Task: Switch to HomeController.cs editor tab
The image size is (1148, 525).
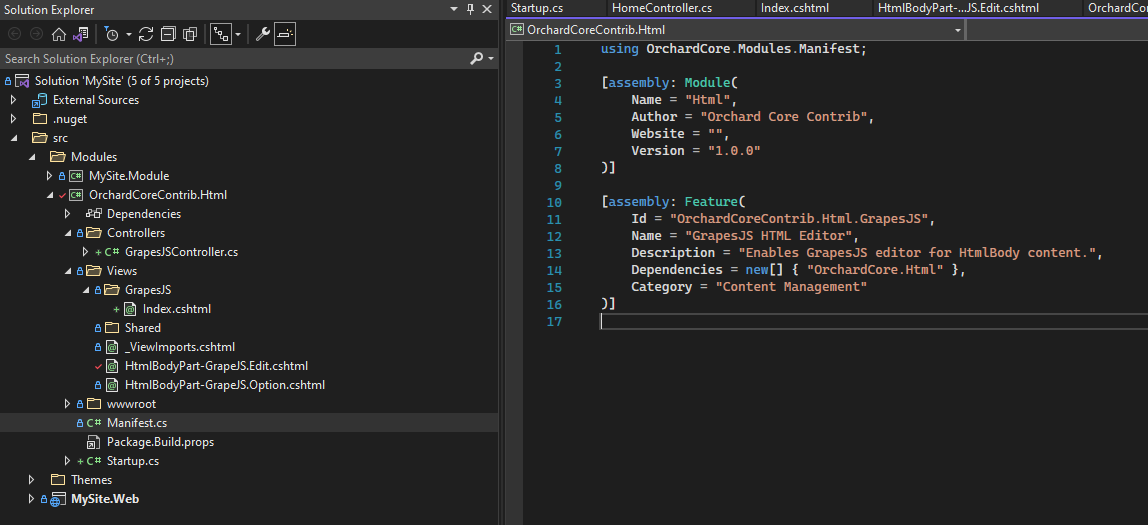Action: (662, 8)
